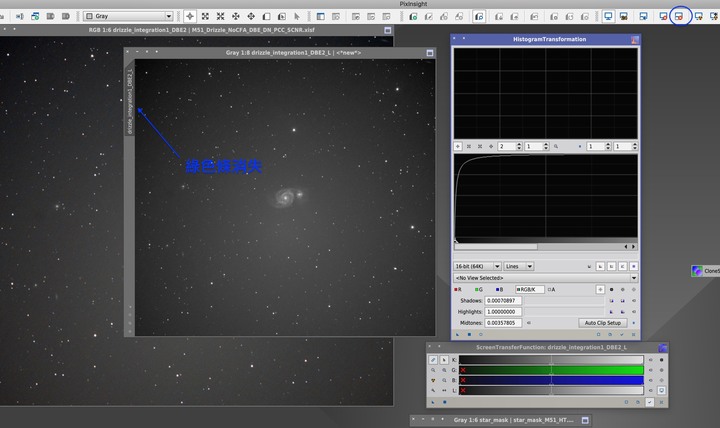Click the reset shadows icon
This screenshot has width=720, height=428.
[634, 300]
